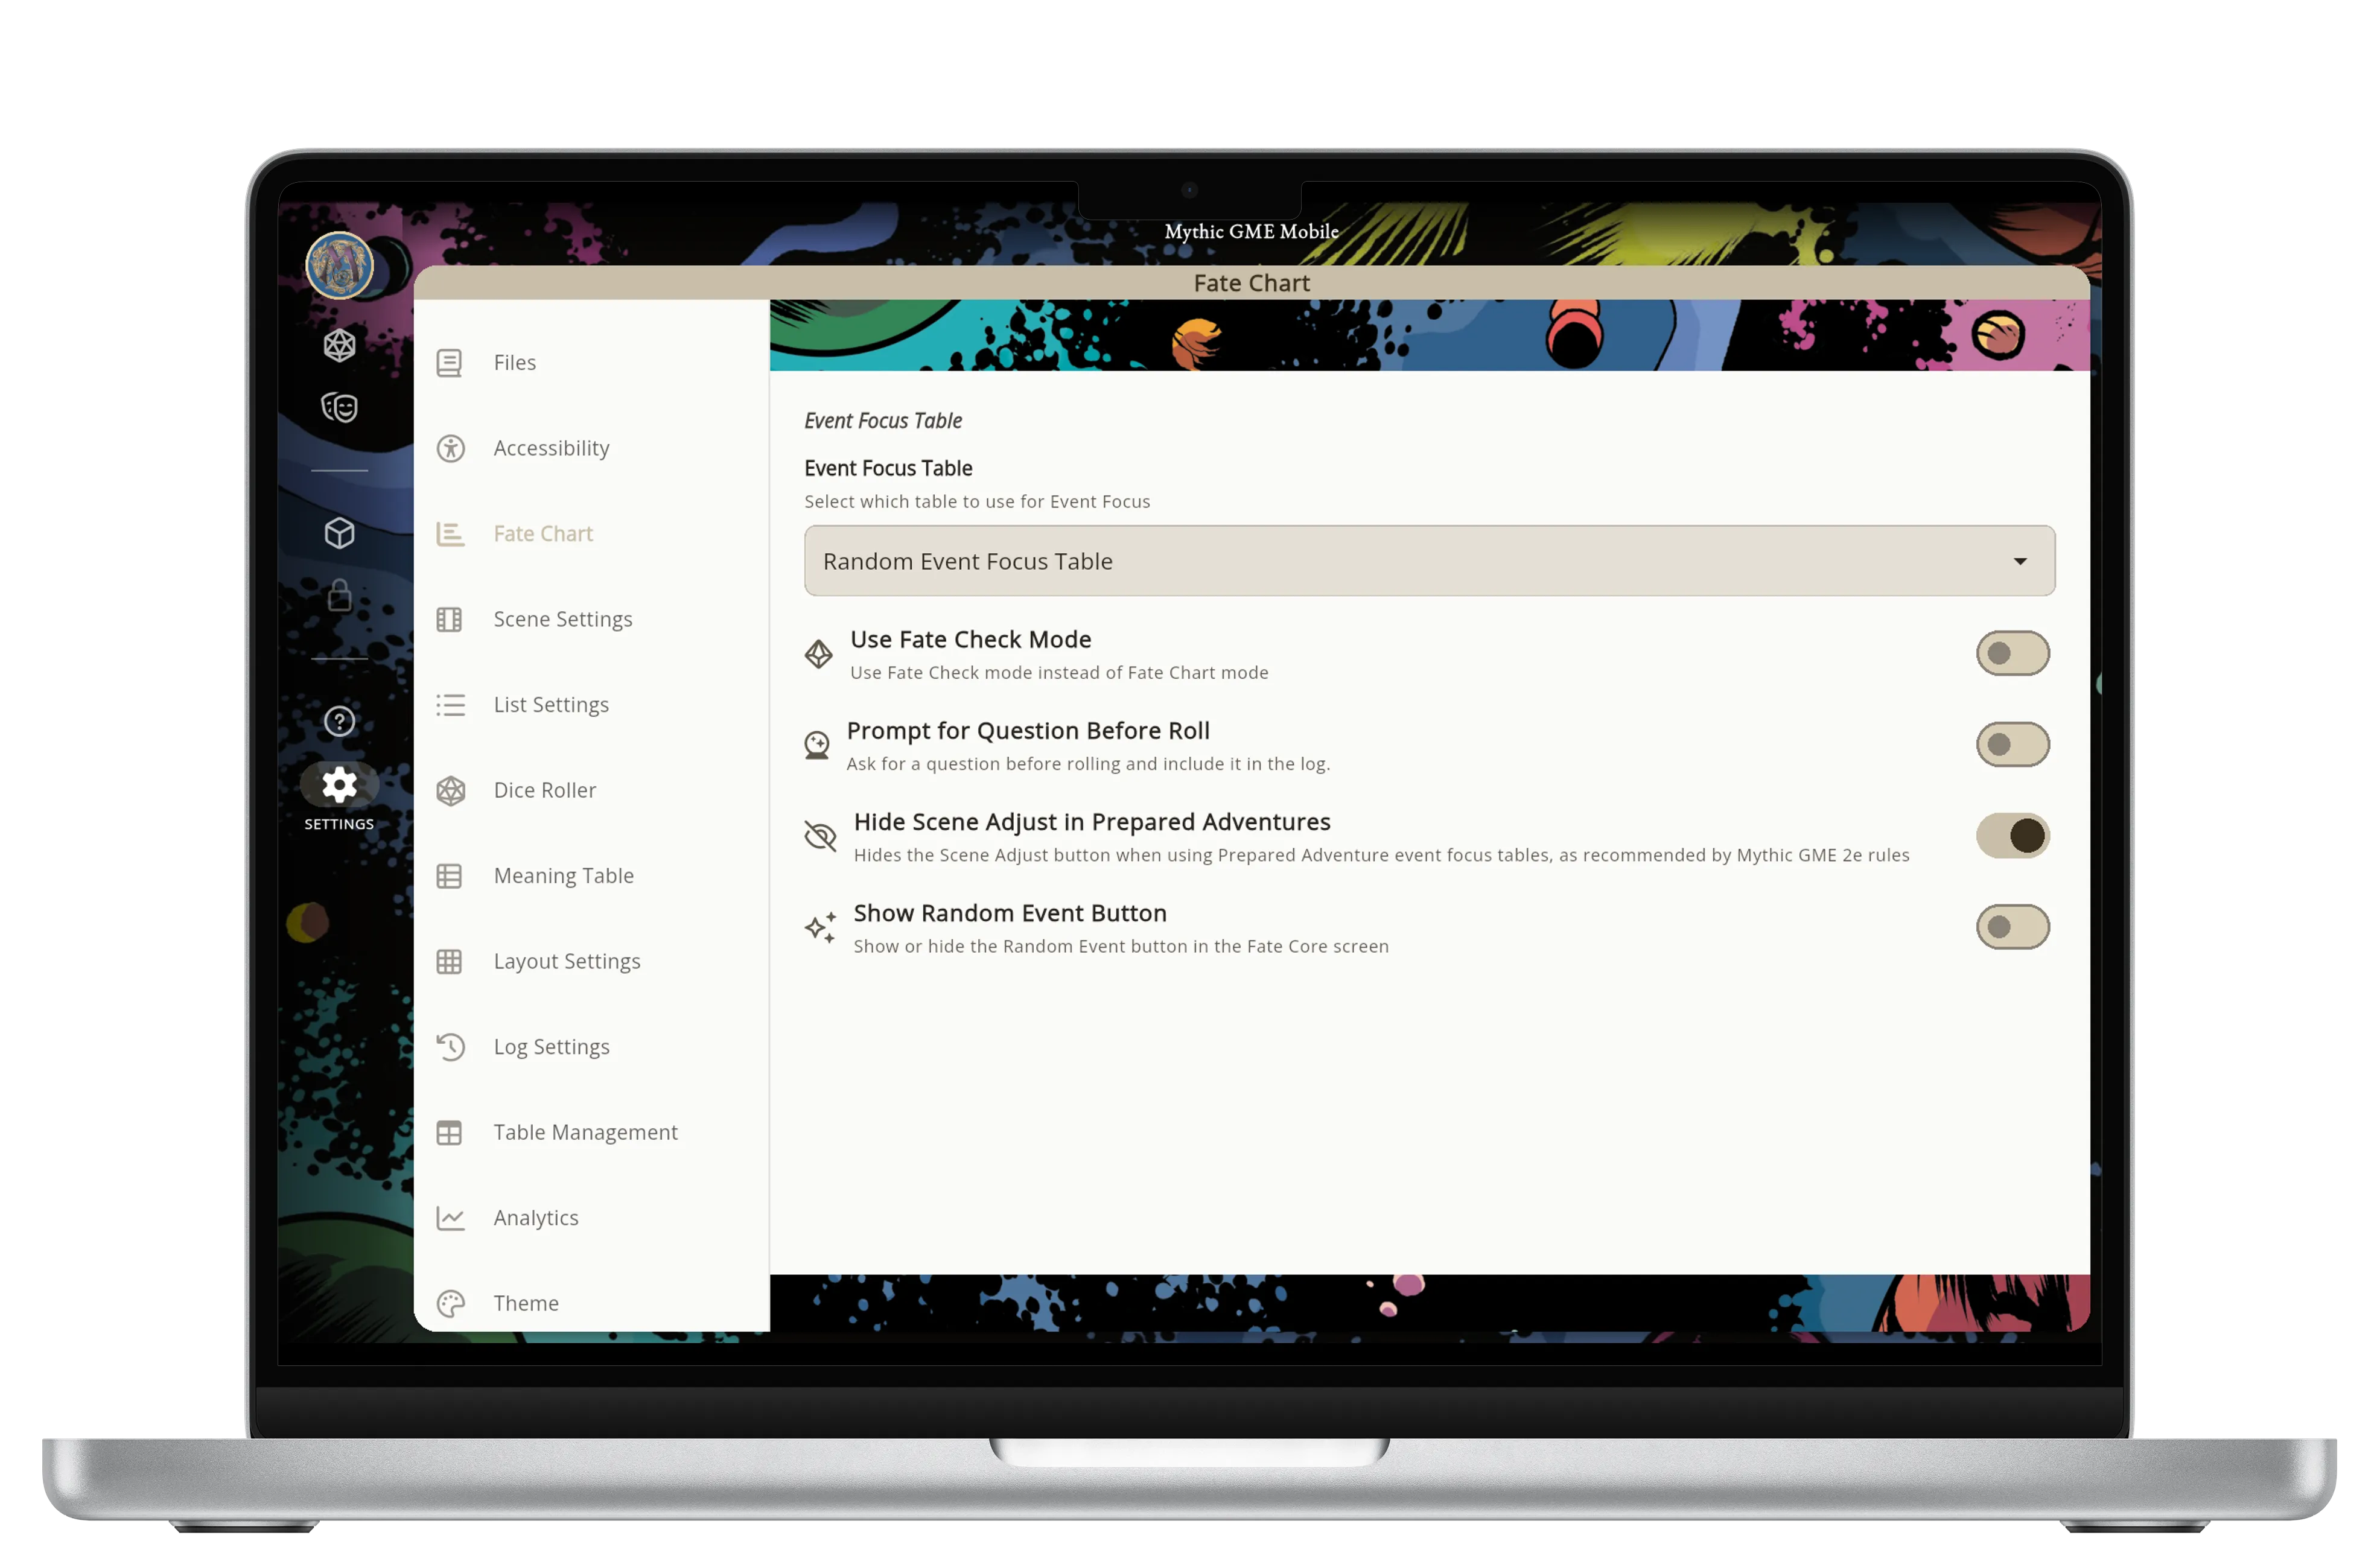2380x1547 pixels.
Task: Toggle Prompt for Question Before Roll
Action: pyautogui.click(x=2011, y=744)
